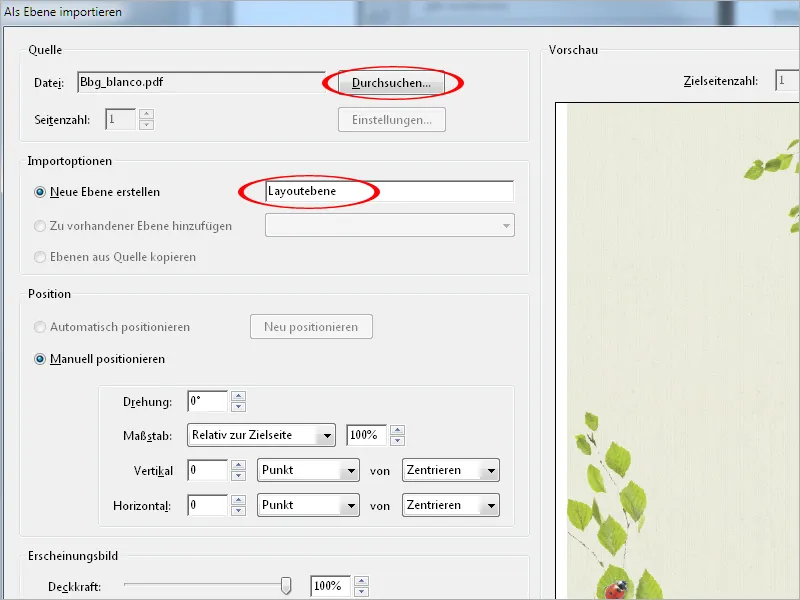Increase Seitenzahl with up arrow
The height and width of the screenshot is (600, 800).
(x=146, y=115)
